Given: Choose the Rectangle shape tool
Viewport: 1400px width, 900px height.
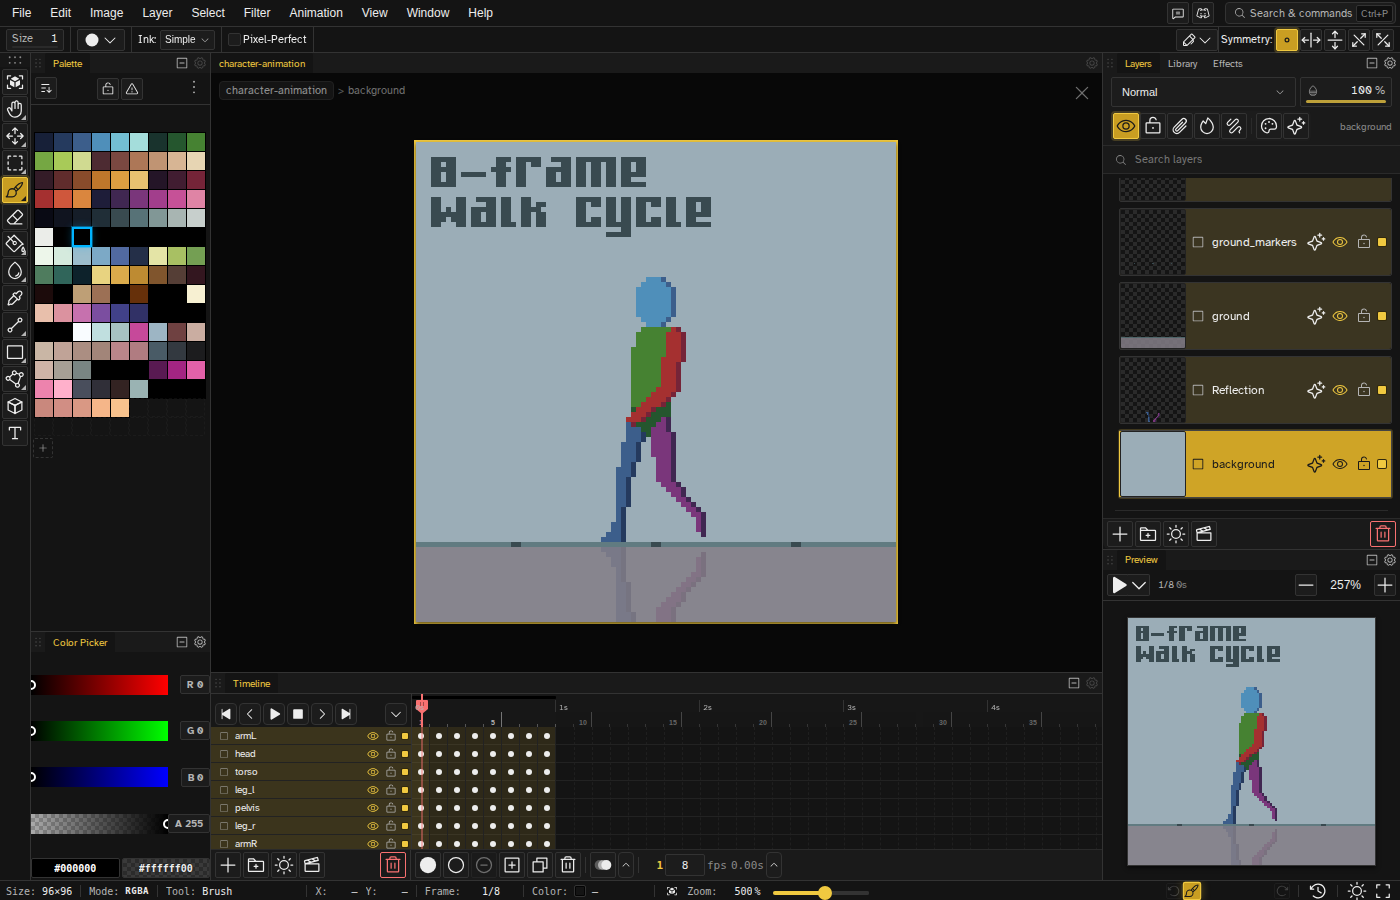Looking at the screenshot, I should 15,352.
